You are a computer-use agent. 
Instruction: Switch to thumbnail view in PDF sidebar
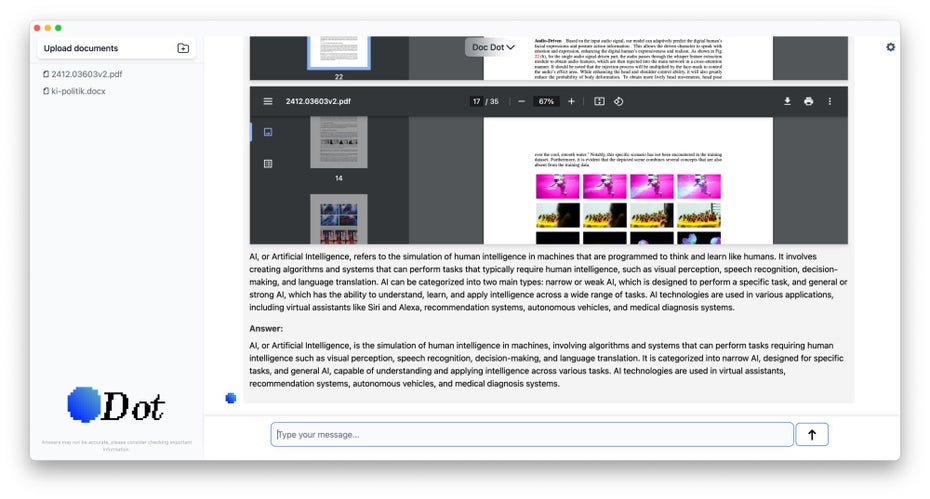point(268,132)
